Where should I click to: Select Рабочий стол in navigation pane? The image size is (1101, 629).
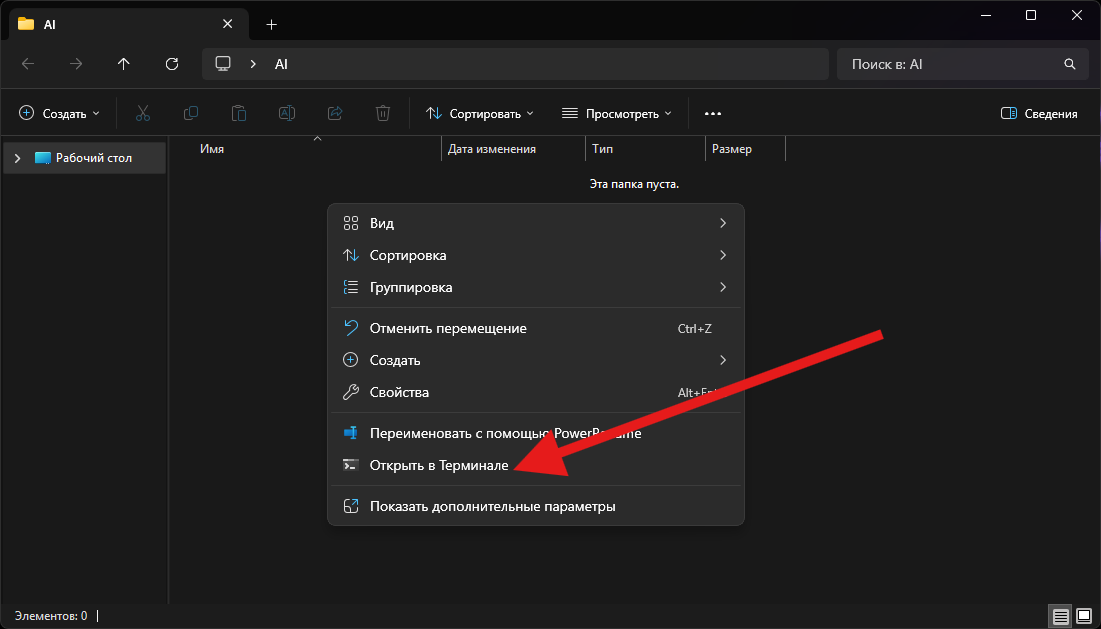[x=84, y=158]
